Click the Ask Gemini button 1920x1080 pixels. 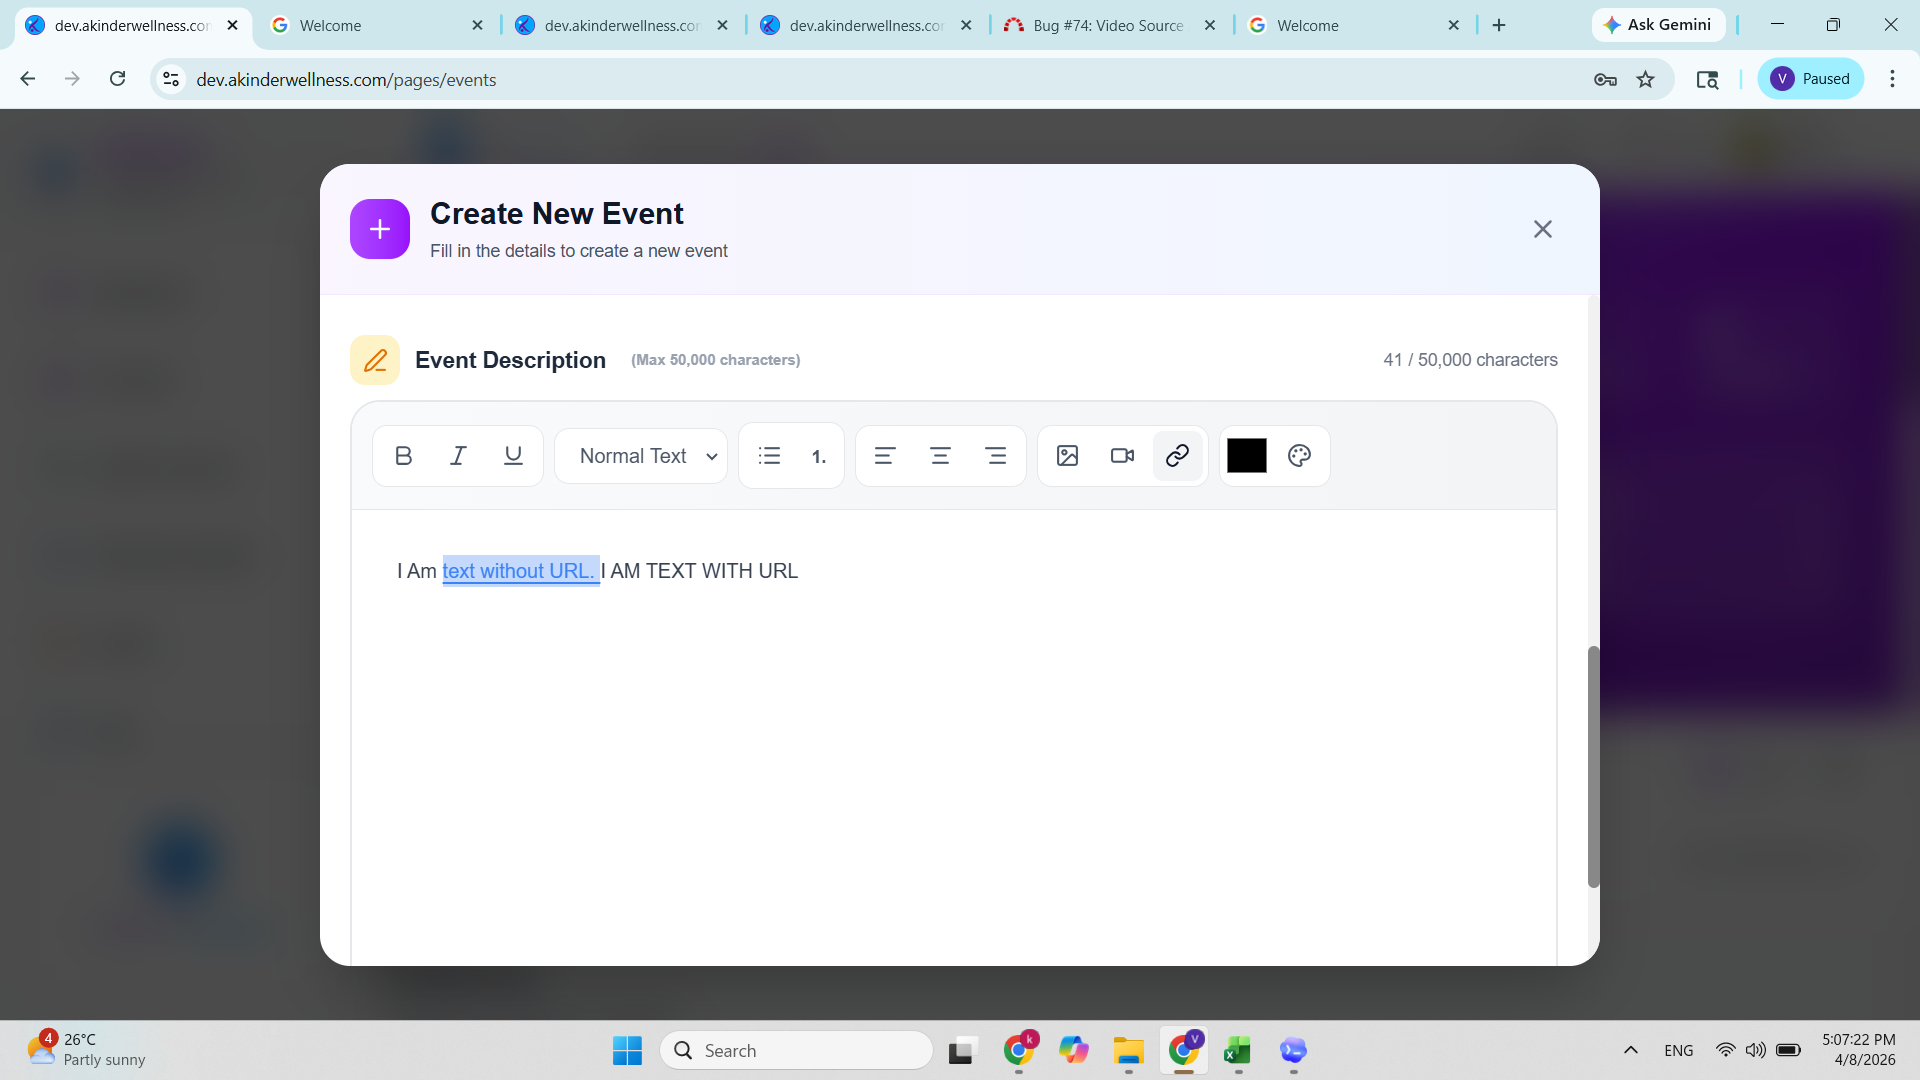click(1658, 25)
